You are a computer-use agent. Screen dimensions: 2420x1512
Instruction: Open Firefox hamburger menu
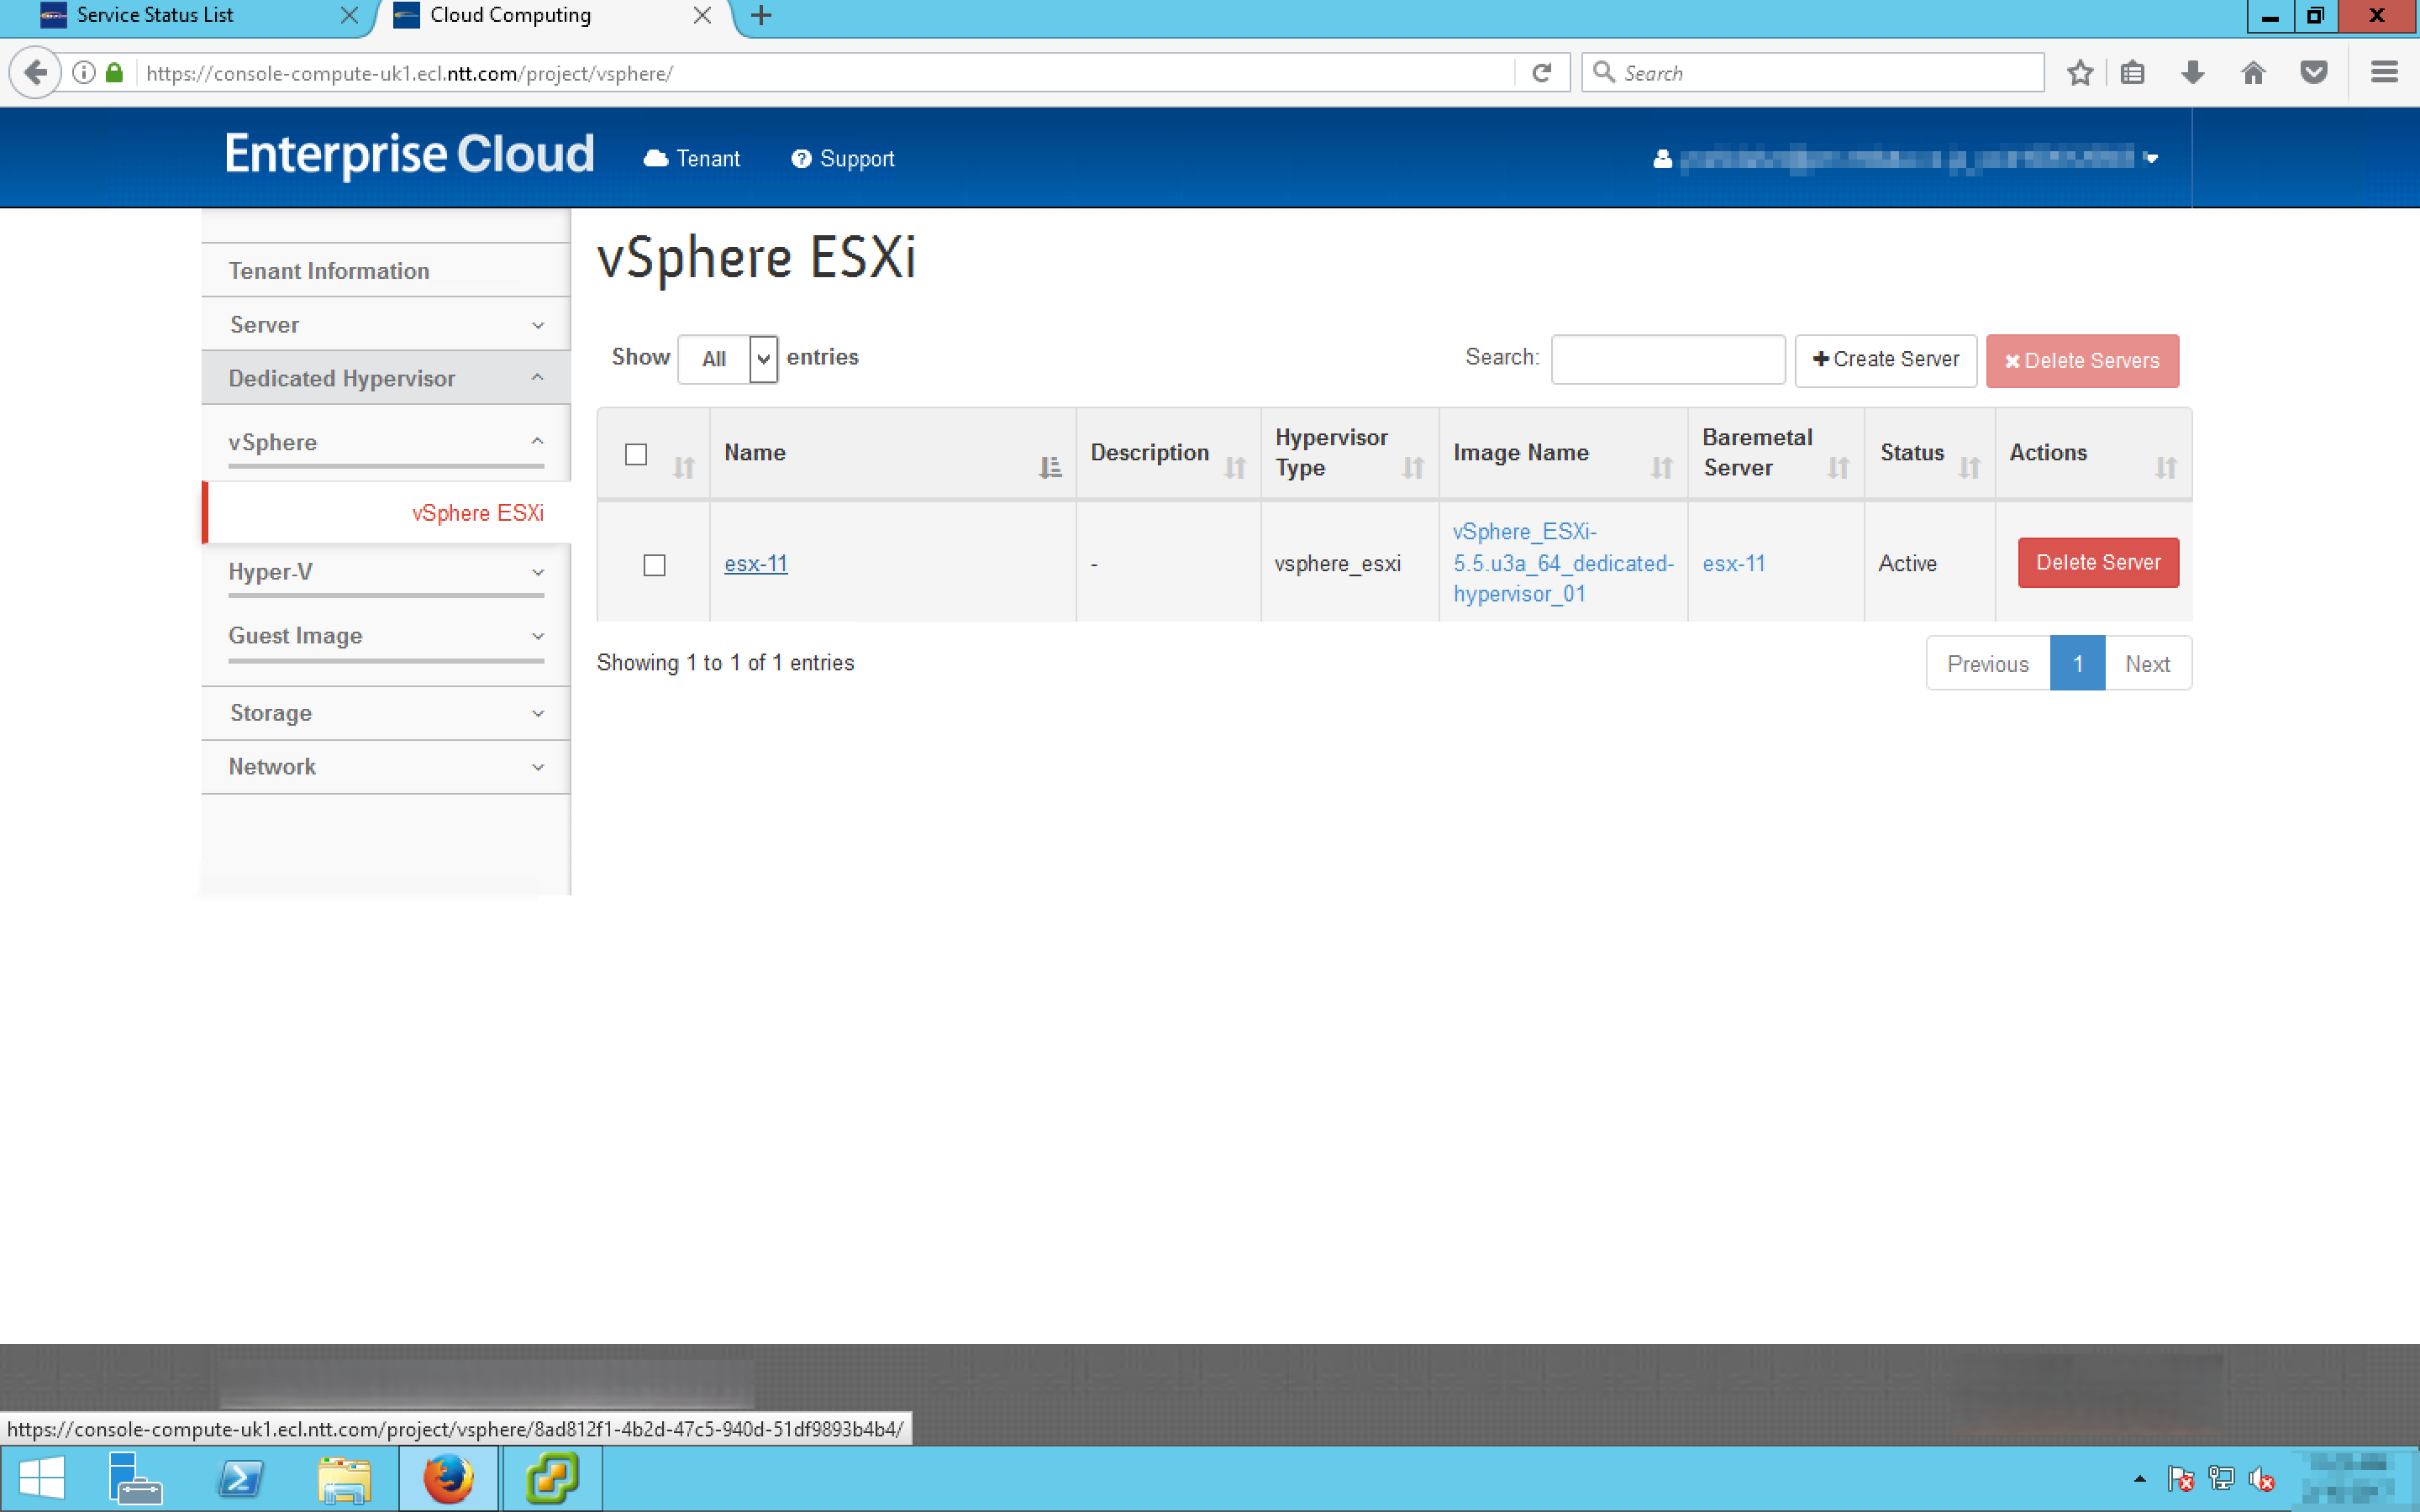(x=2384, y=73)
